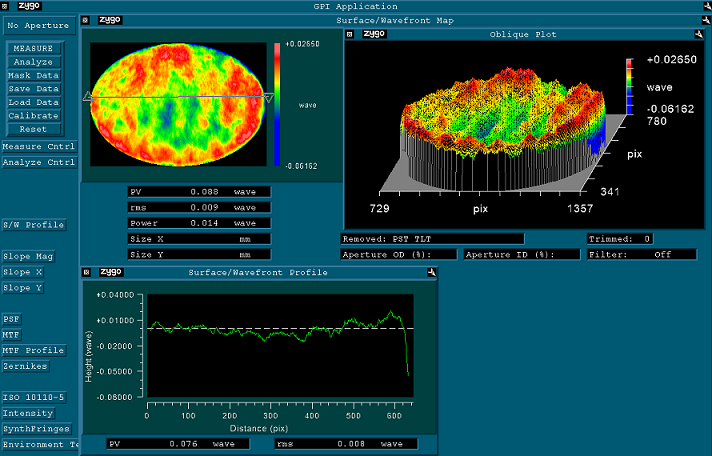Open the PSF view
The width and height of the screenshot is (712, 456).
pos(11,319)
